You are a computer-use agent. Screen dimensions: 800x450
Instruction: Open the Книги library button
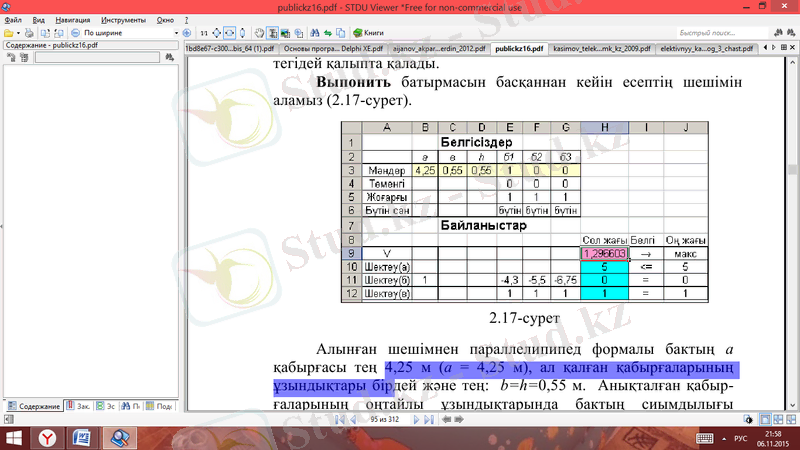click(367, 32)
